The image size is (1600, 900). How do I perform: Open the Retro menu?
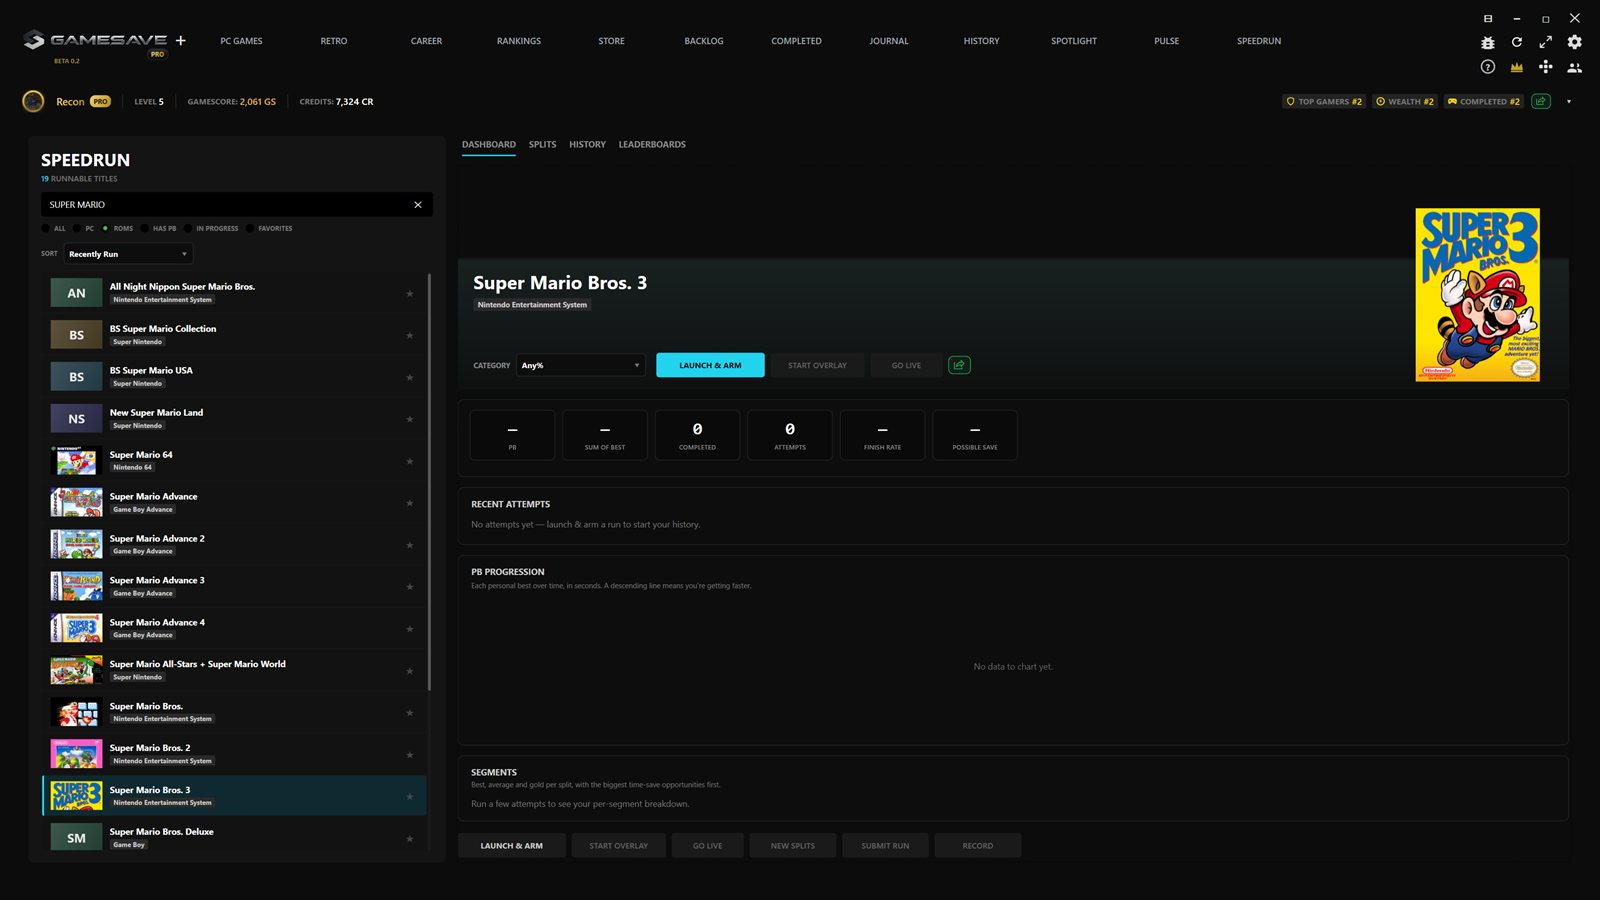tap(334, 41)
